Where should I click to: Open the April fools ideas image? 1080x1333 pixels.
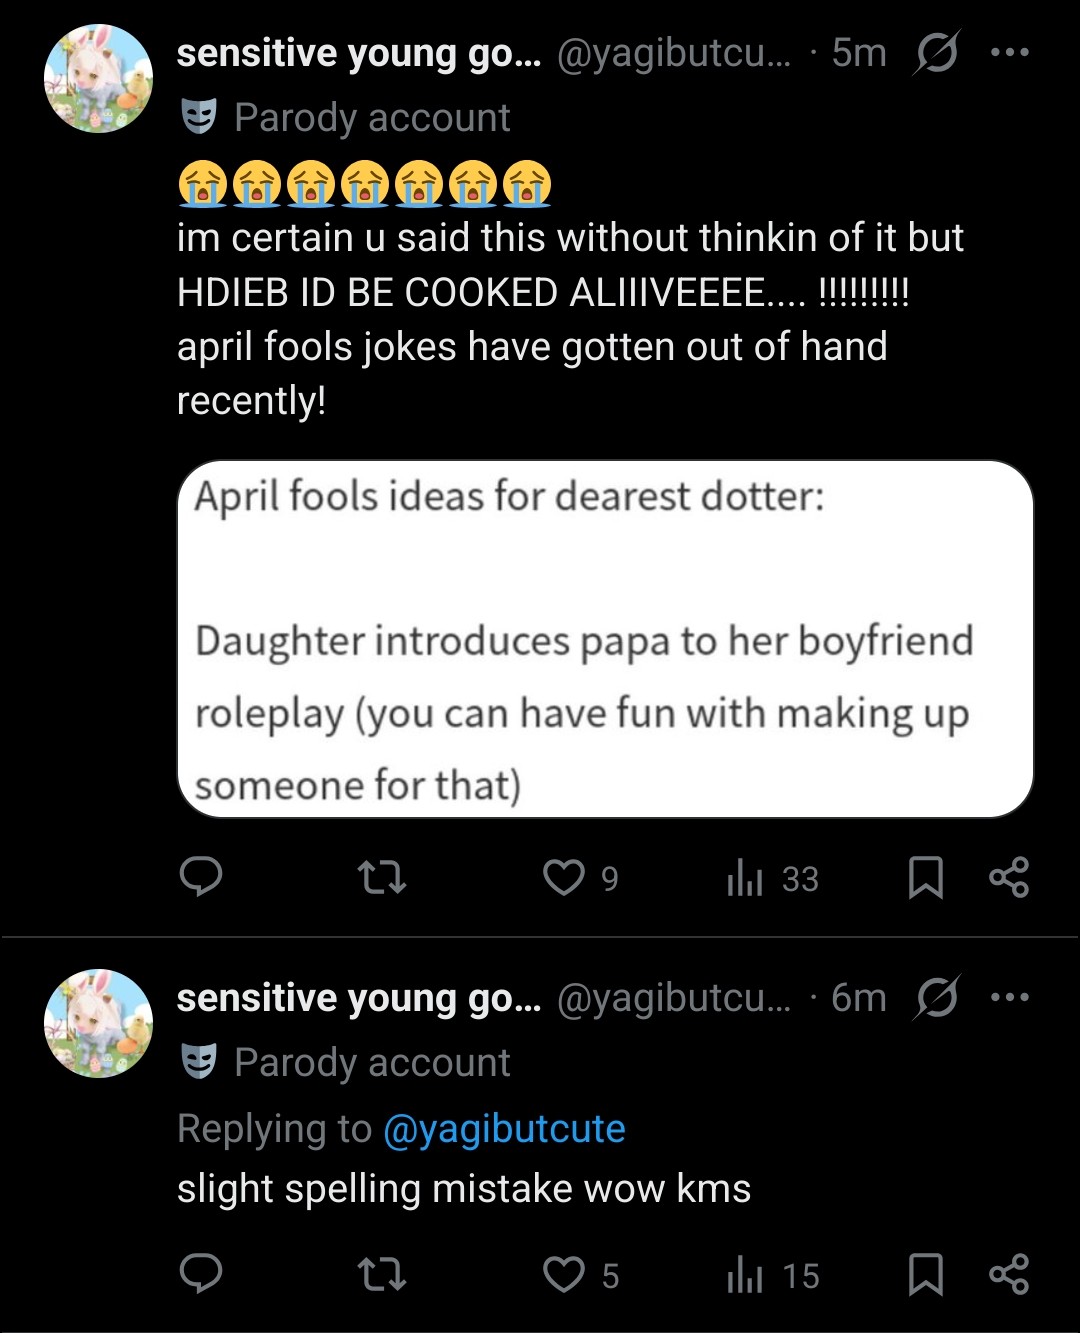(605, 639)
